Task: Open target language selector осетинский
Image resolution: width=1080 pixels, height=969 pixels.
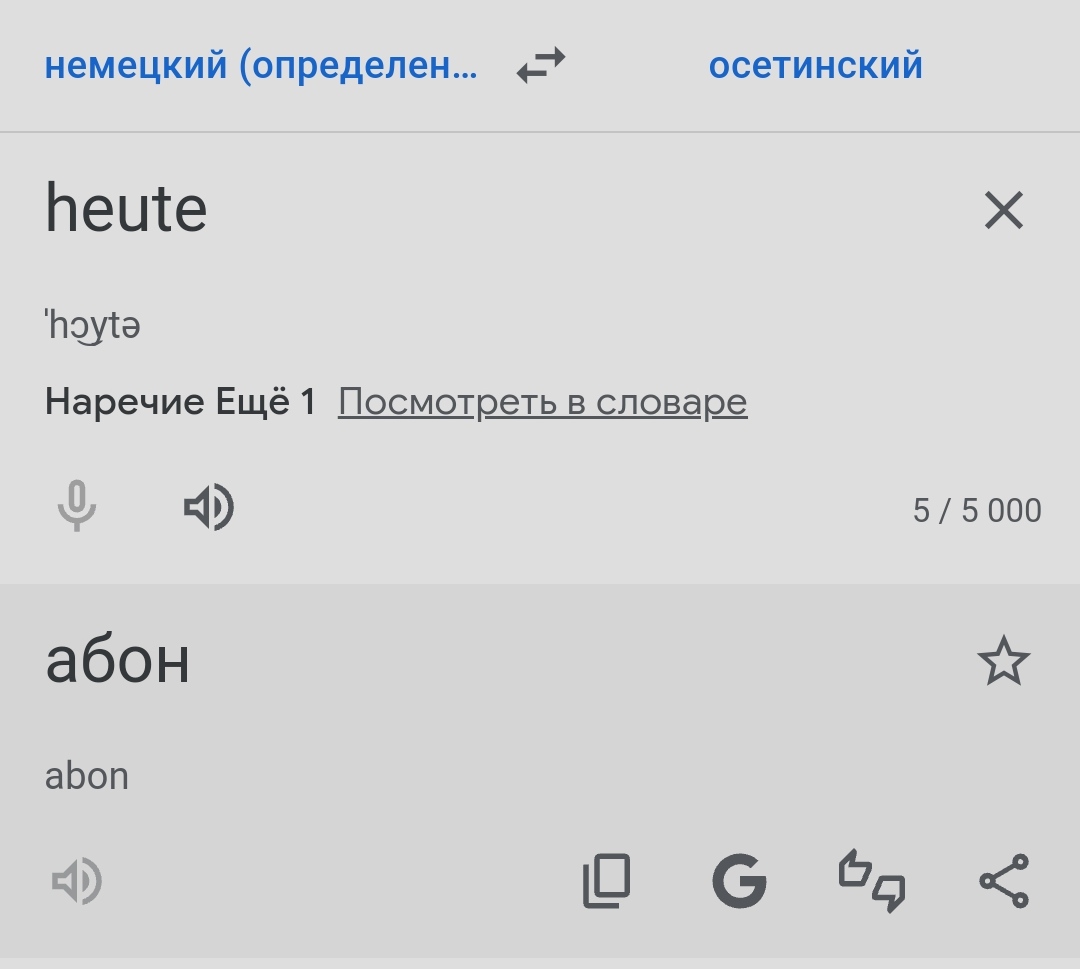Action: pyautogui.click(x=816, y=66)
